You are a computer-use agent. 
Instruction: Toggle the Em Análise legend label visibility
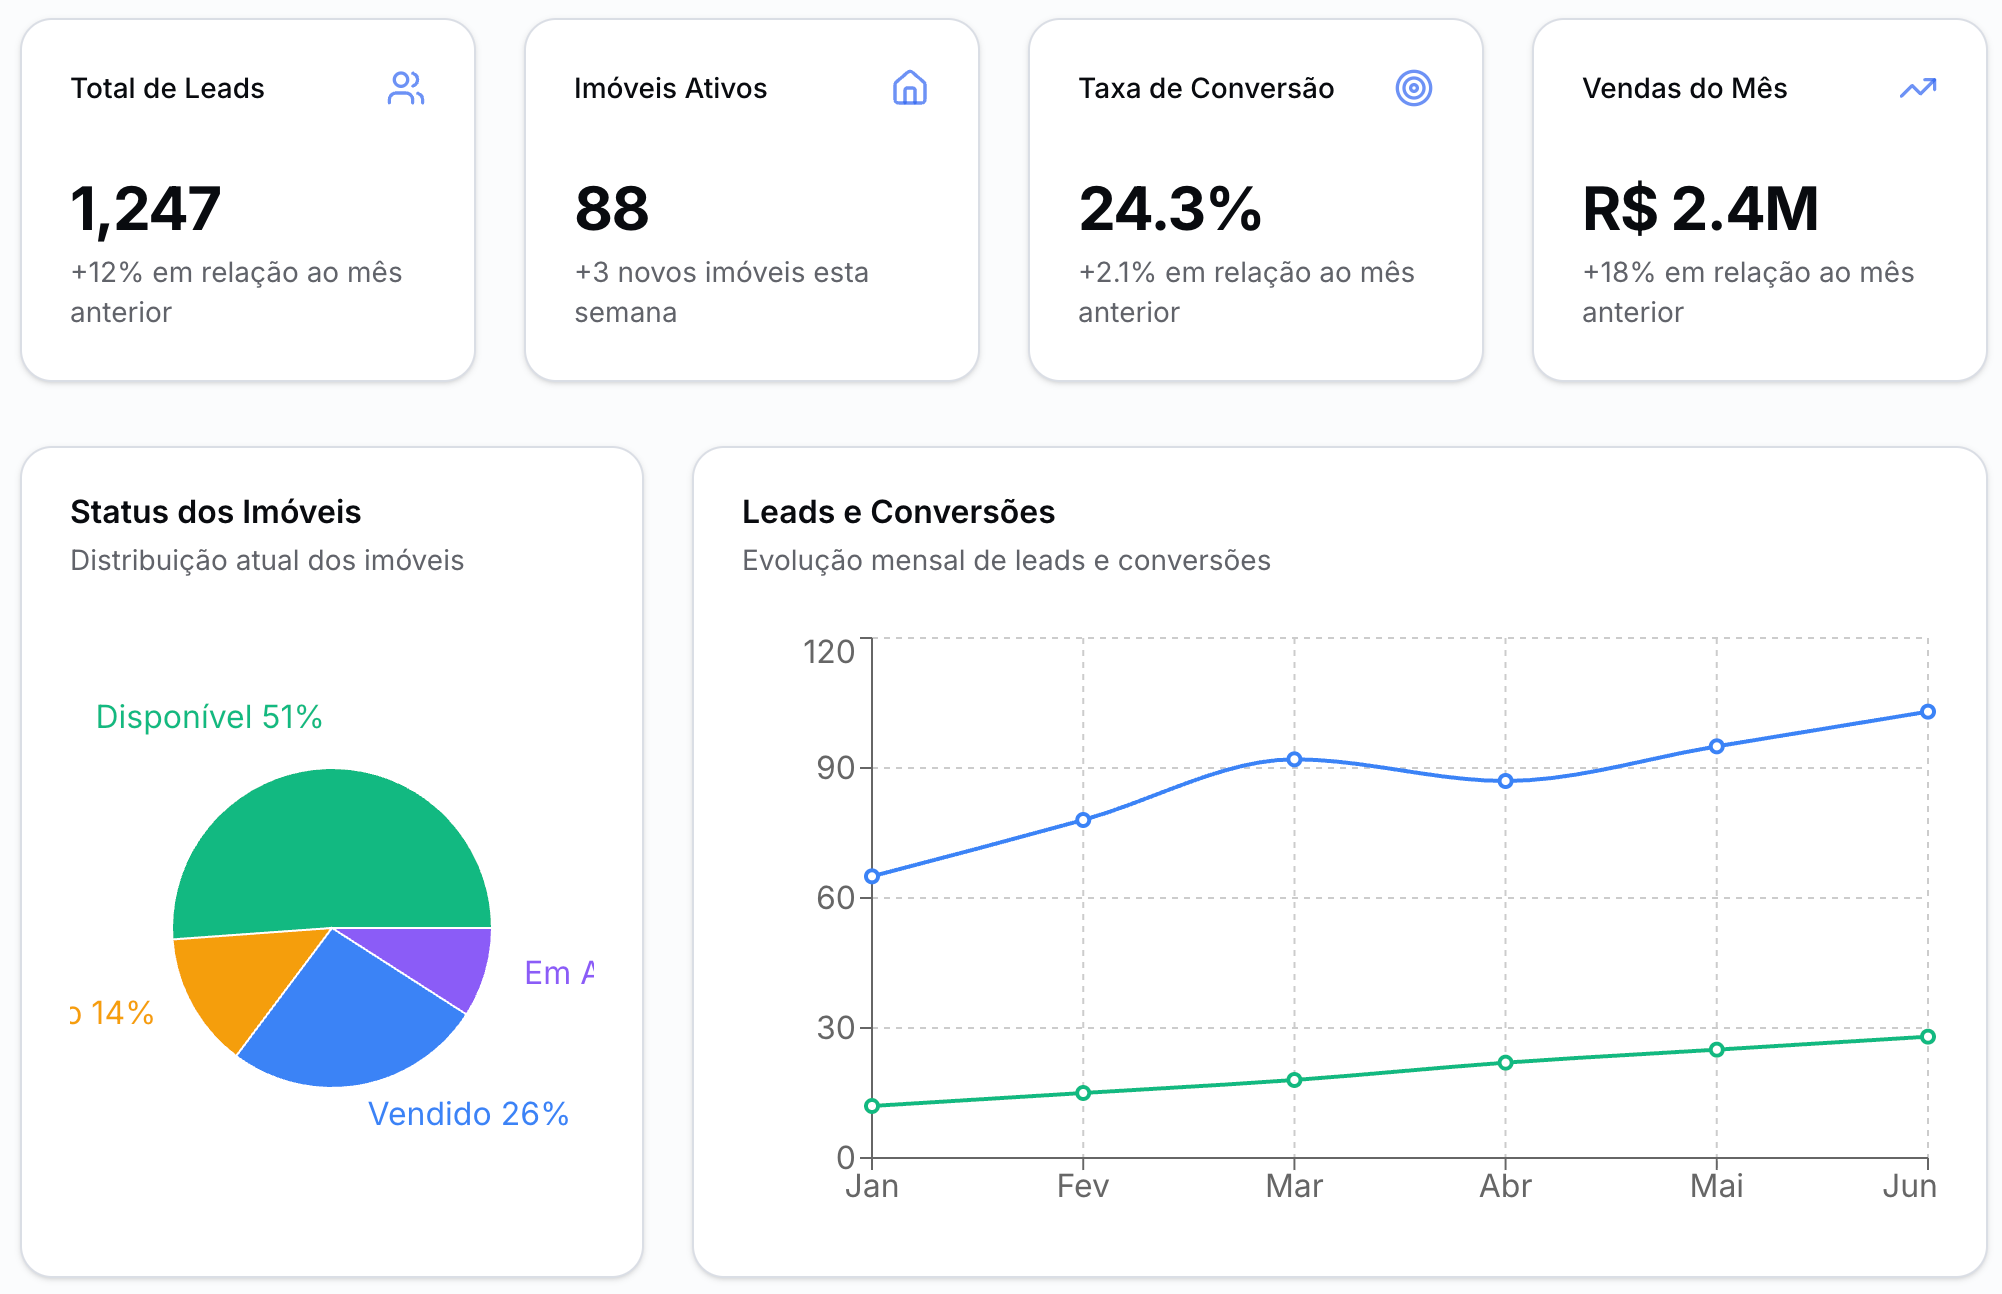[560, 972]
